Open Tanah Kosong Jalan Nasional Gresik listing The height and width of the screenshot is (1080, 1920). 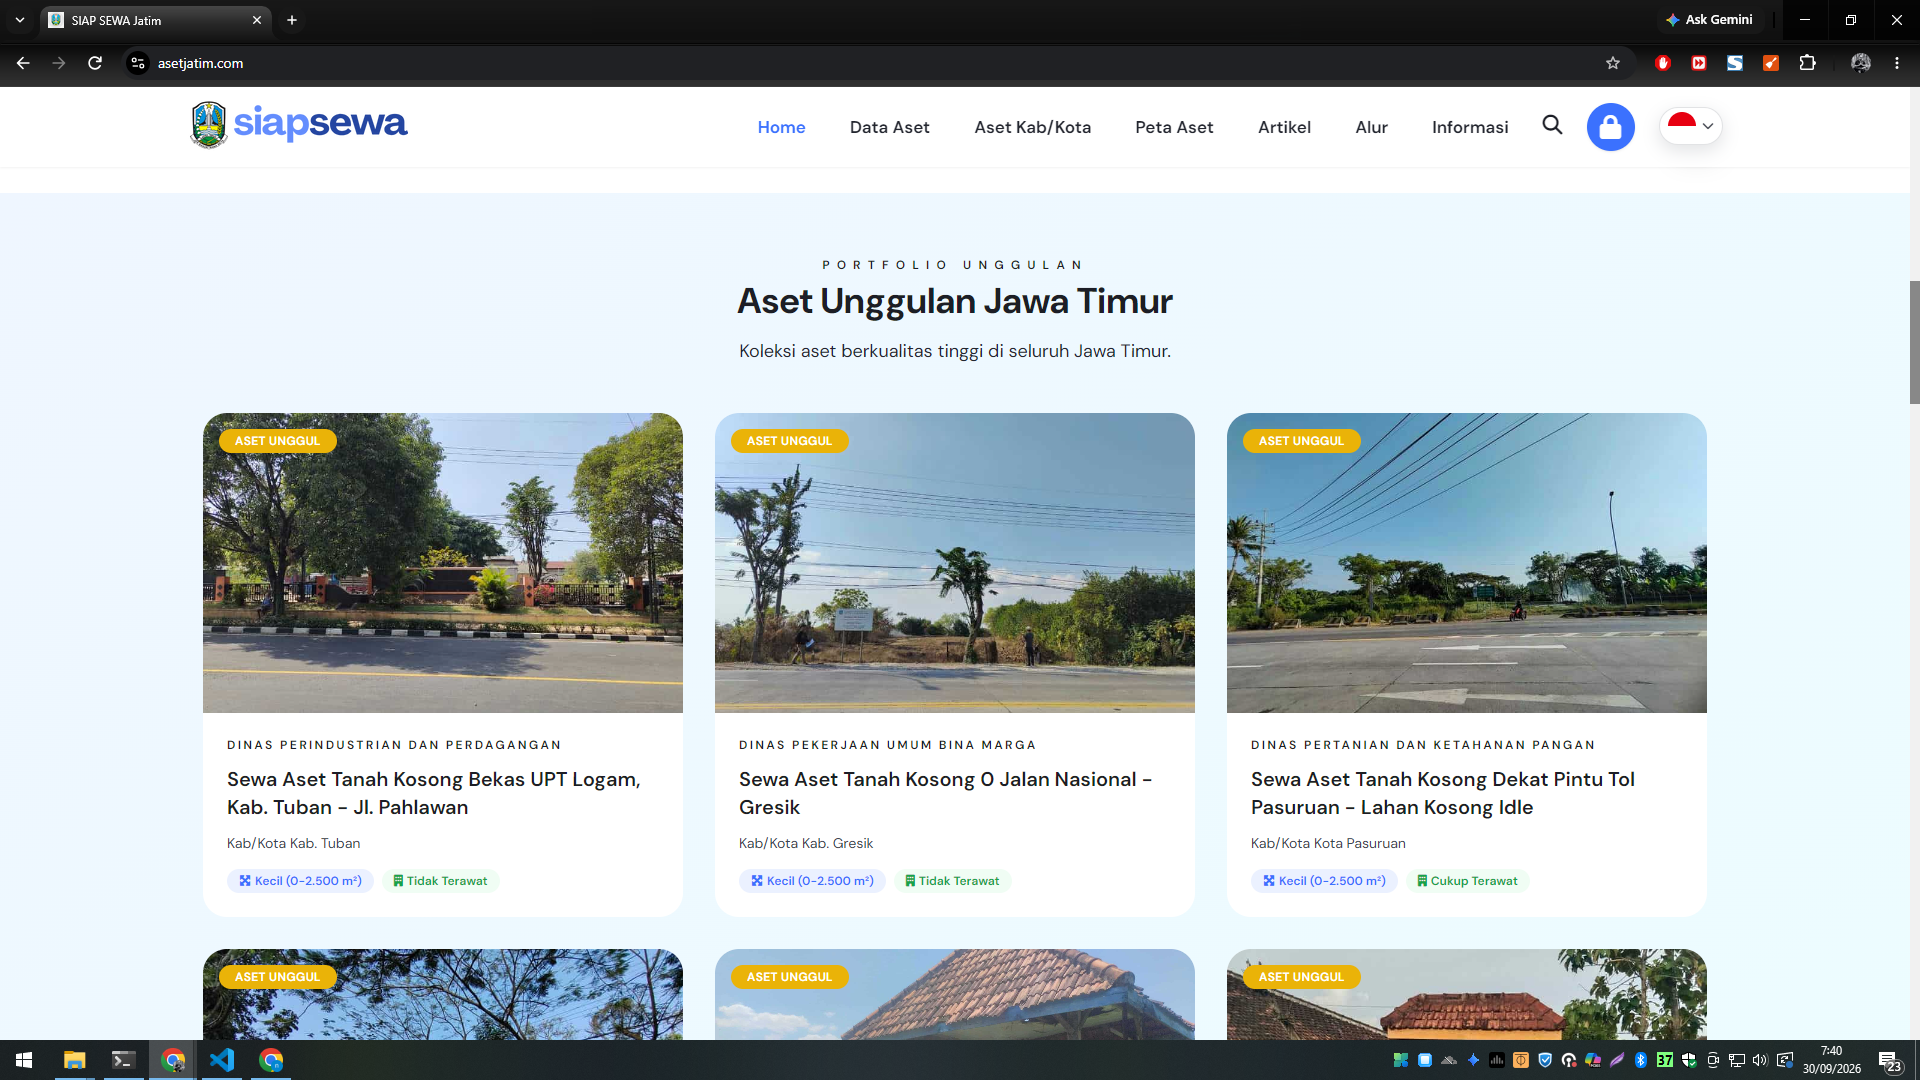(945, 793)
